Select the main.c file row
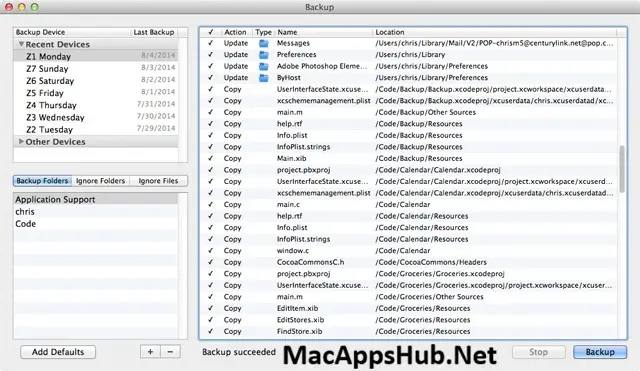This screenshot has height=371, width=640. 408,204
